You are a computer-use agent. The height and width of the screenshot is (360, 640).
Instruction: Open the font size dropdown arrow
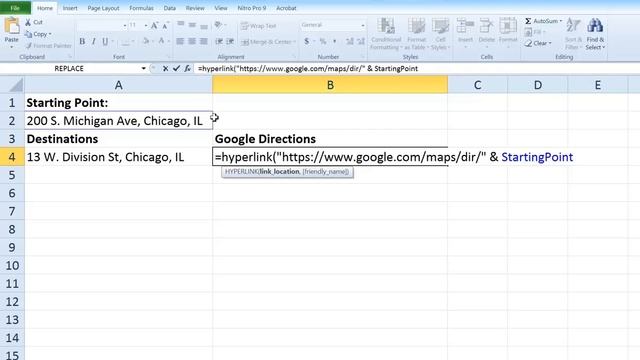[x=146, y=26]
